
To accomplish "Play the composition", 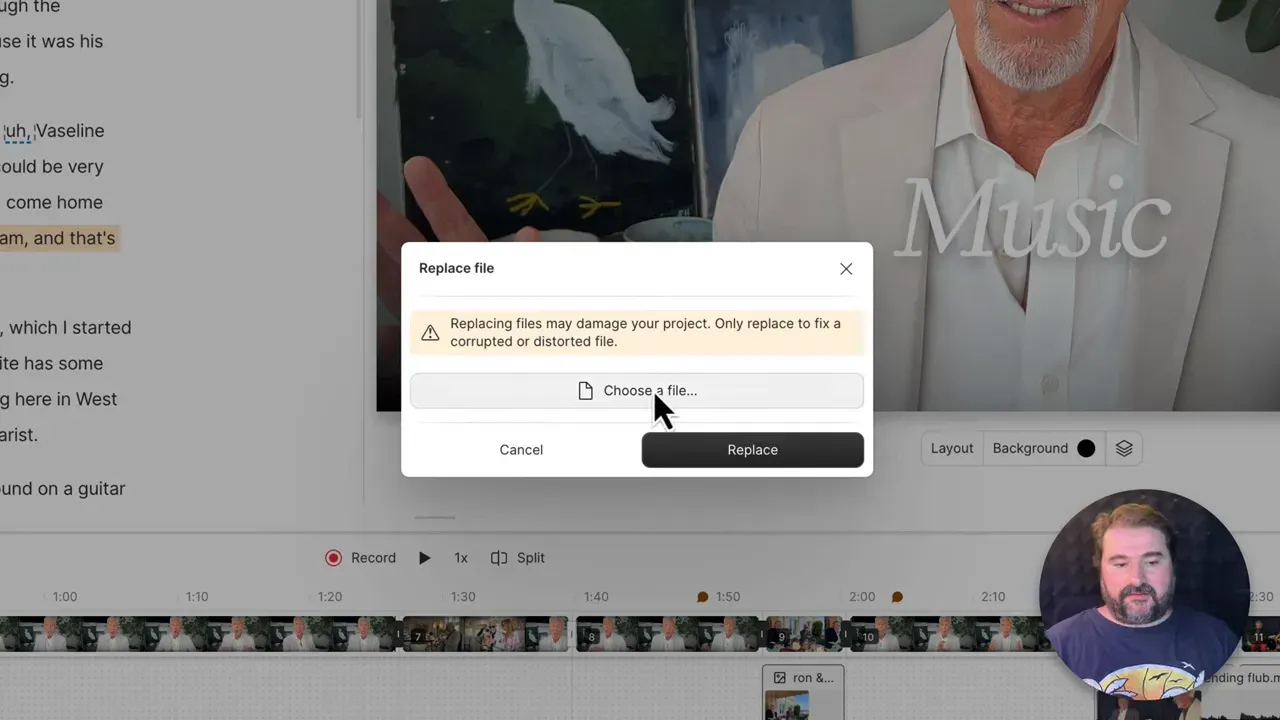I will pyautogui.click(x=424, y=558).
